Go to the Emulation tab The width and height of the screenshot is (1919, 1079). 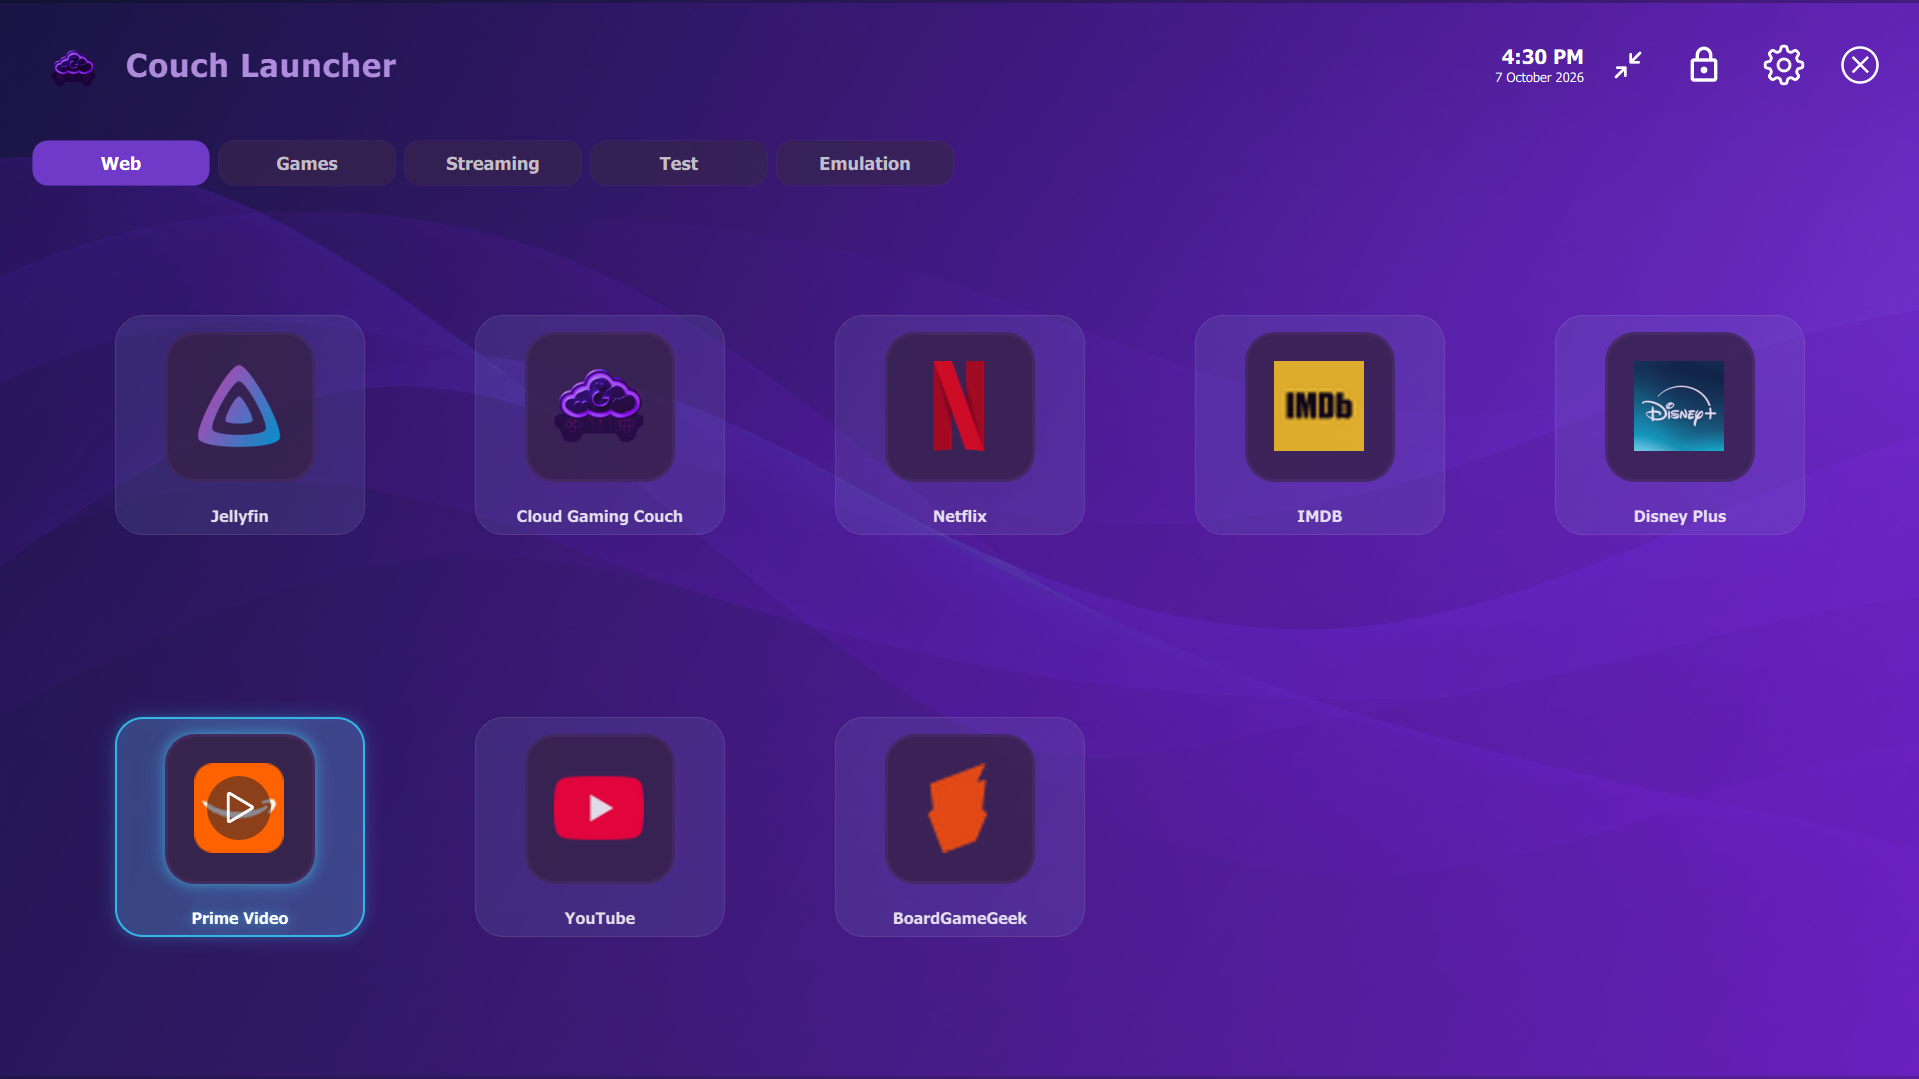pos(864,163)
